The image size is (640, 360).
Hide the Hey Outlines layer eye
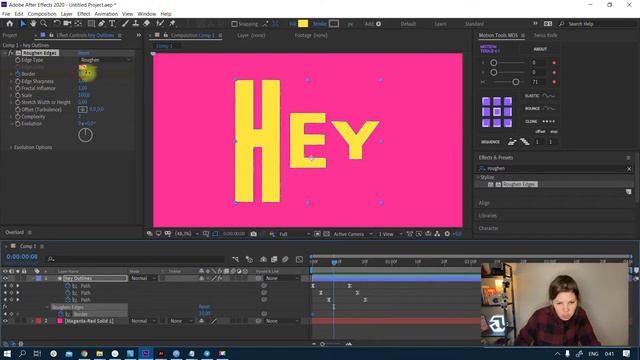pyautogui.click(x=5, y=278)
